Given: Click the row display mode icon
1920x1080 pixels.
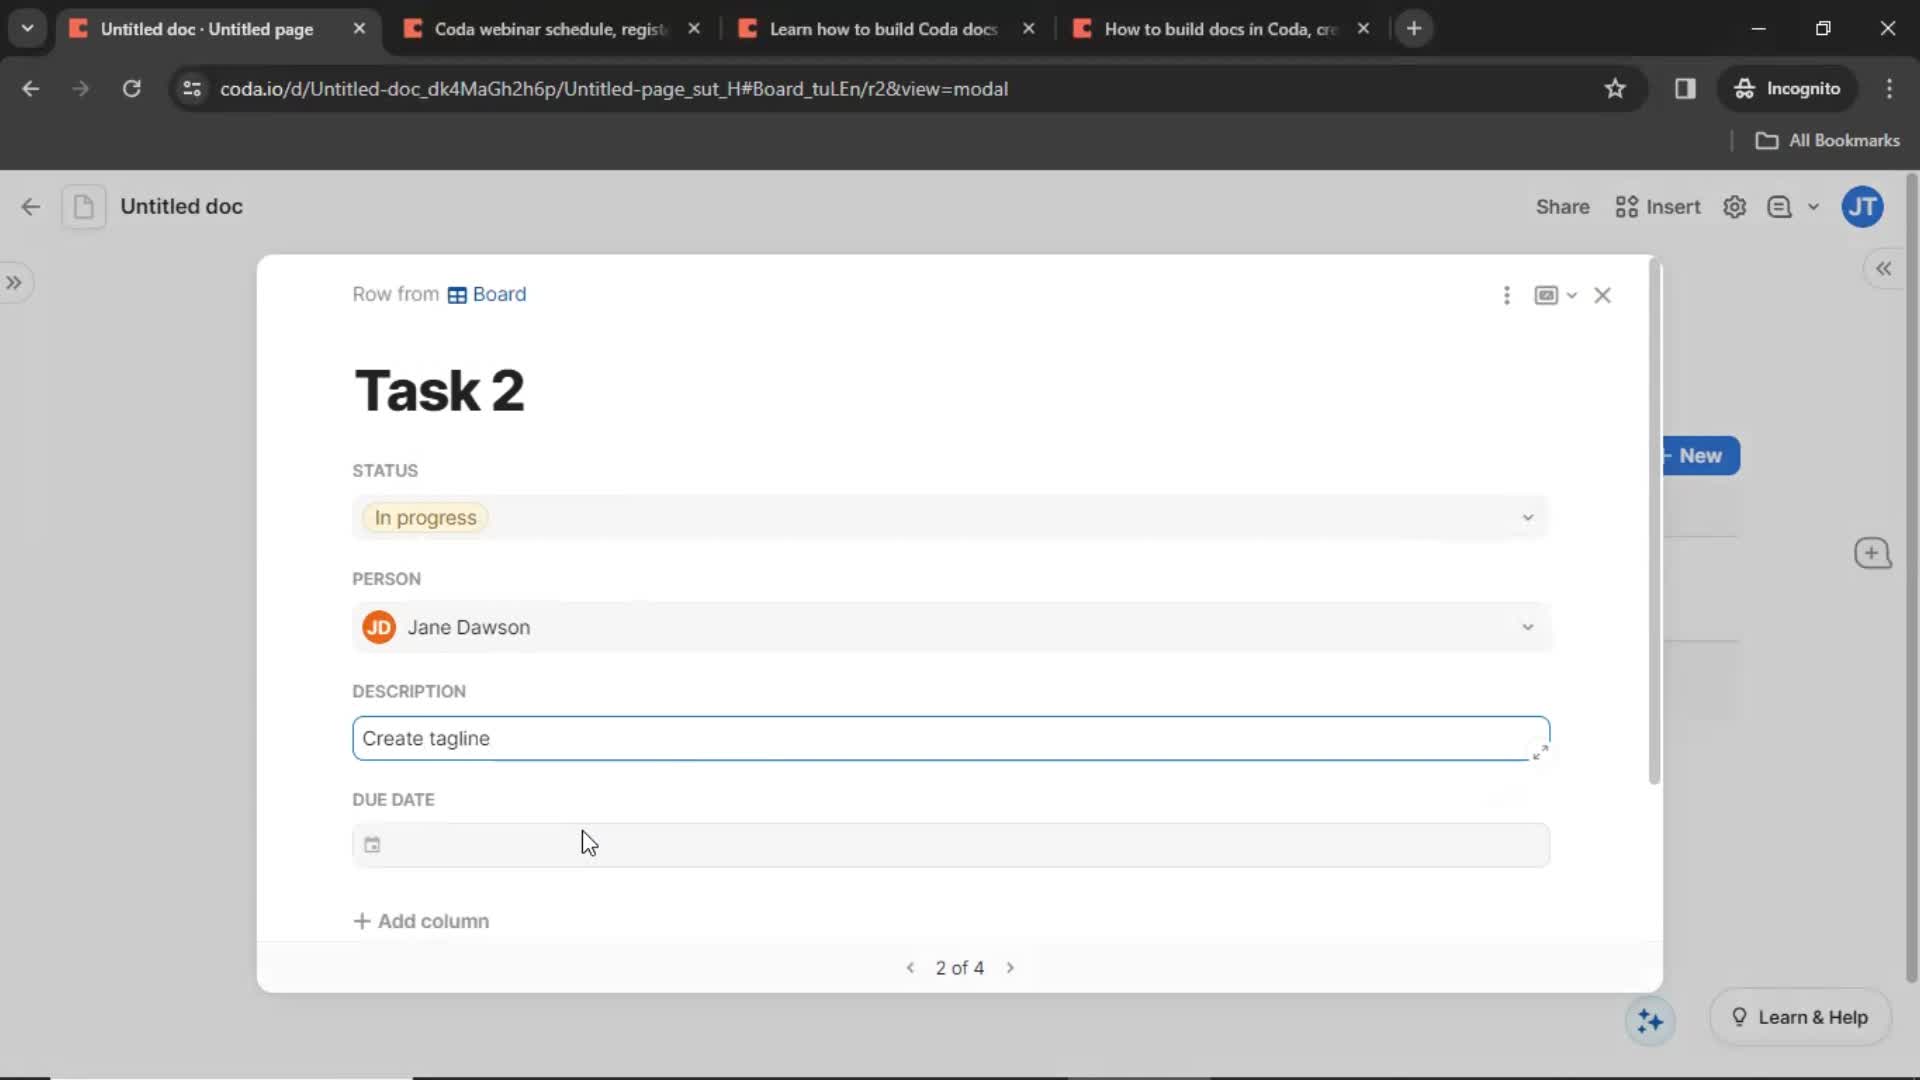Looking at the screenshot, I should 1545,294.
